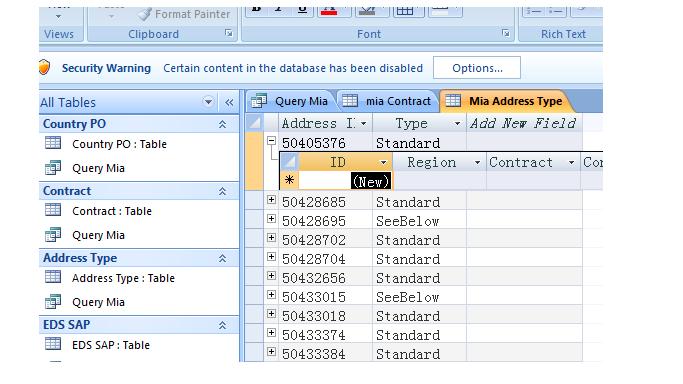The height and width of the screenshot is (384, 683).
Task: Click the select-all corner of datasheet
Action: pos(255,123)
